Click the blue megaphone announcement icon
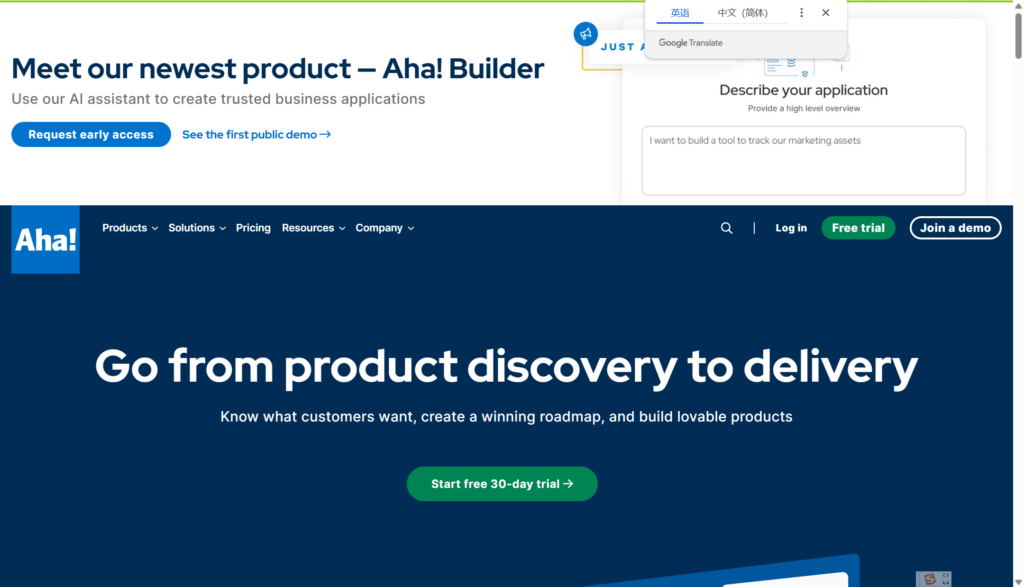The height and width of the screenshot is (587, 1024). pyautogui.click(x=585, y=34)
